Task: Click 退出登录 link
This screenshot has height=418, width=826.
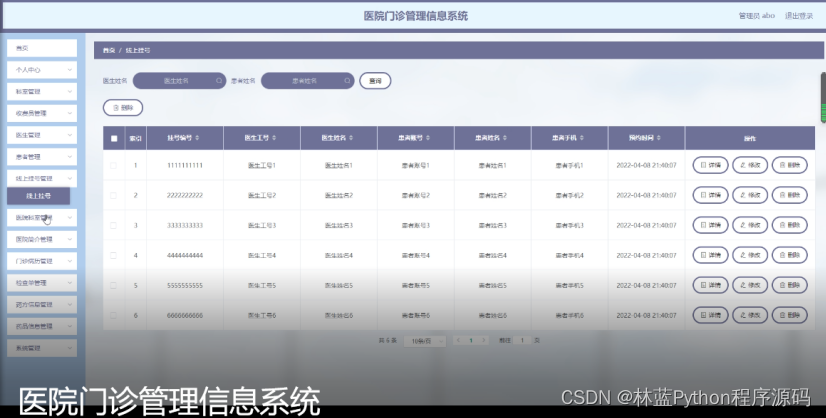Action: pyautogui.click(x=799, y=16)
